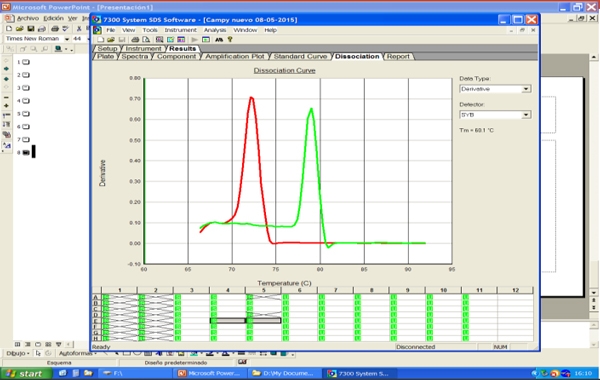
Task: Select slide 3 in PowerPoint outline
Action: tap(23, 88)
